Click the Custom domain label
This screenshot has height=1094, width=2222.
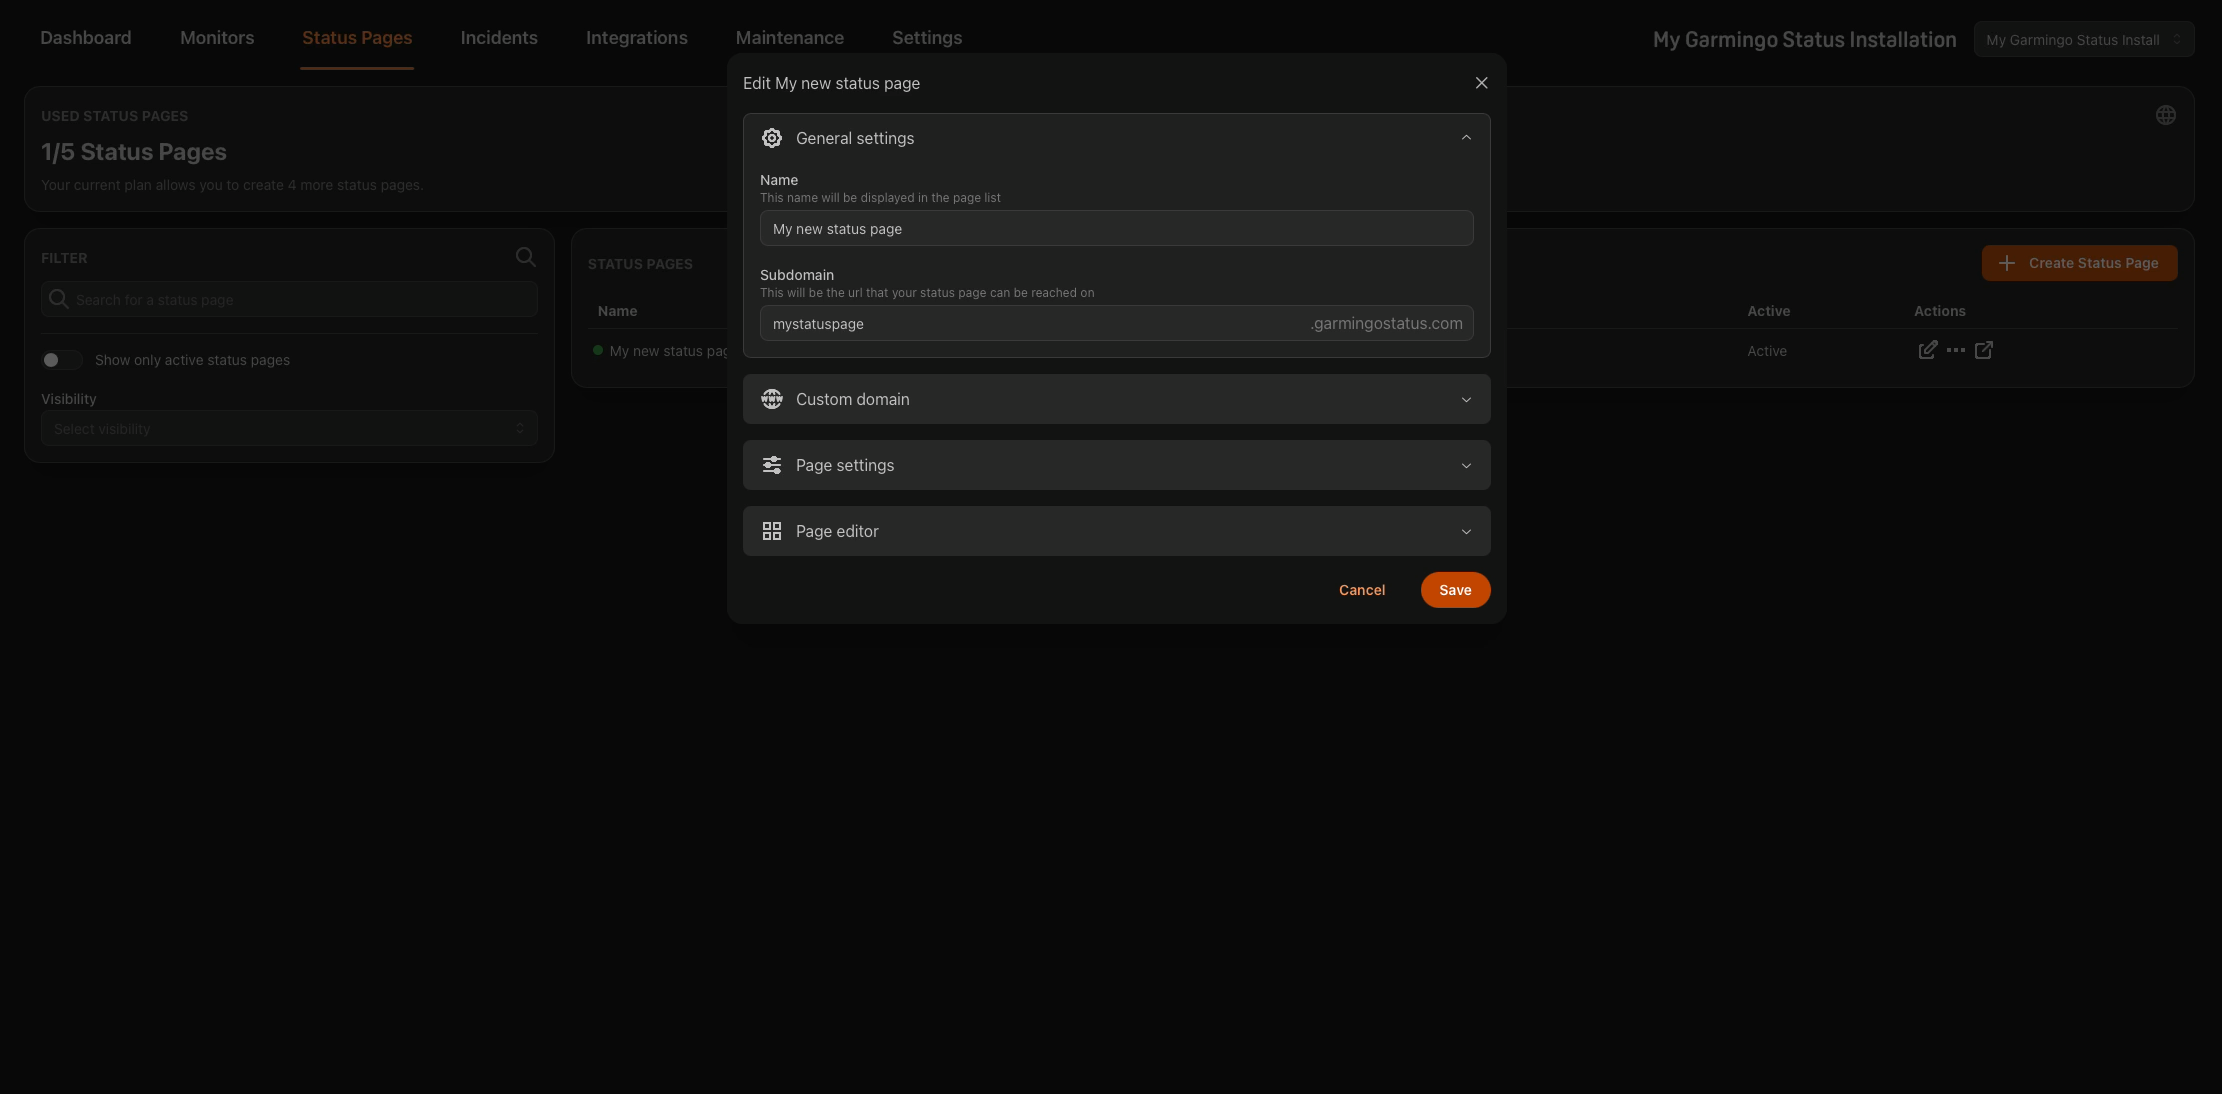click(x=853, y=399)
